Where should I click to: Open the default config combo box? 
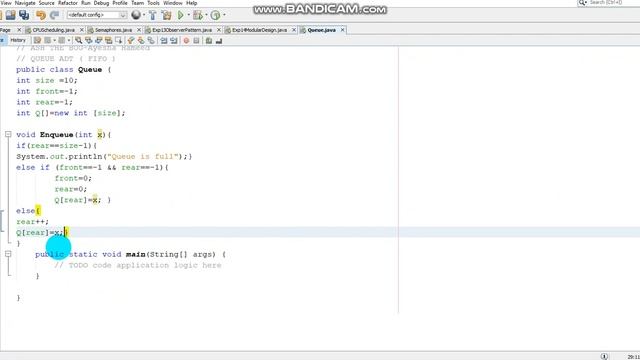[97, 15]
